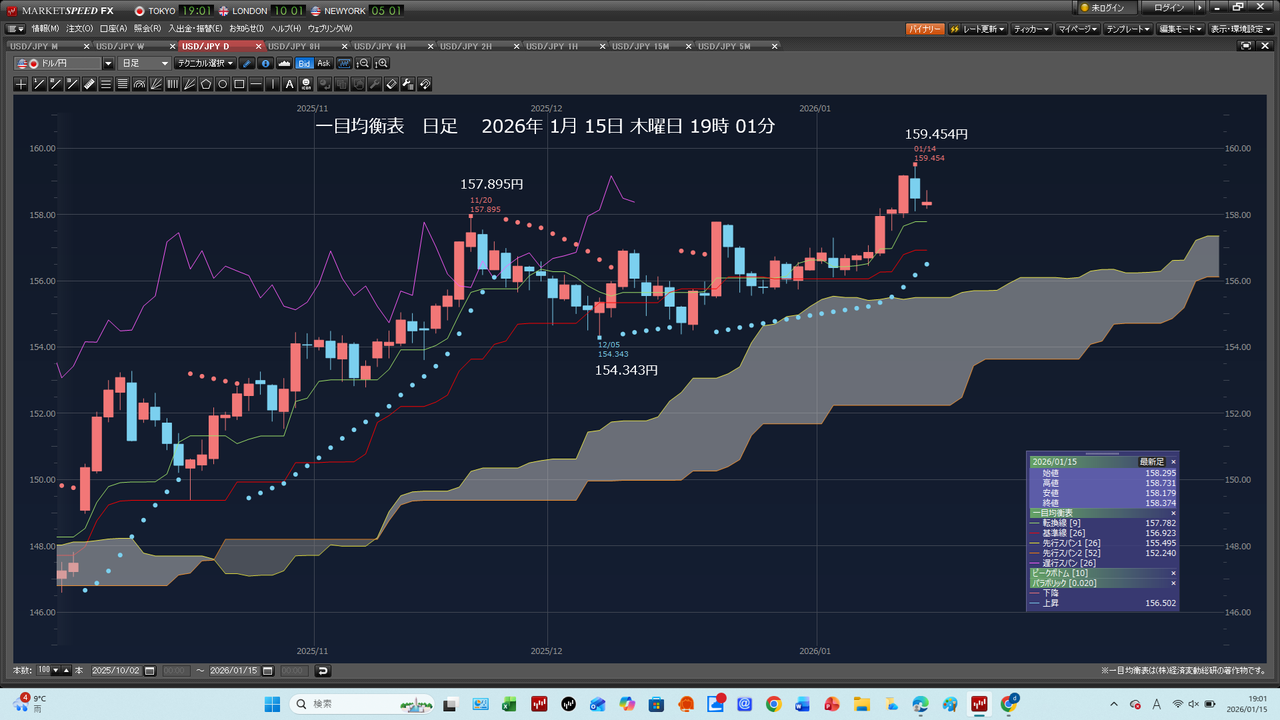The width and height of the screenshot is (1280, 720).
Task: Click the ログイン button
Action: [x=1168, y=7]
